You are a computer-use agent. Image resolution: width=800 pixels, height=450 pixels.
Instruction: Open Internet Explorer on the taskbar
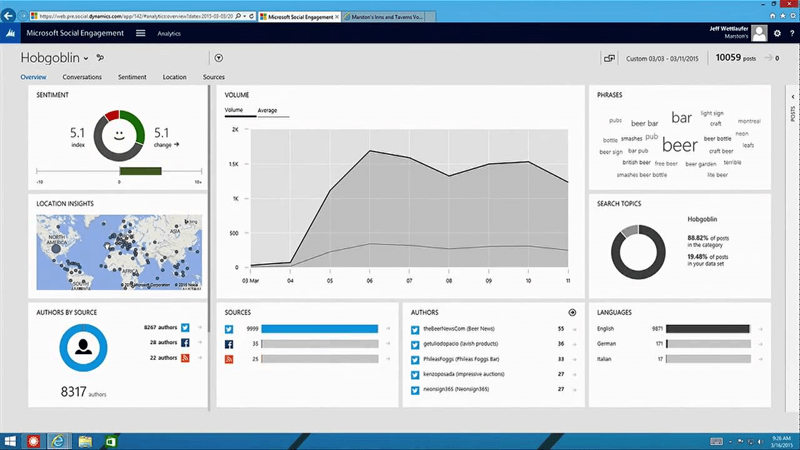[58, 441]
